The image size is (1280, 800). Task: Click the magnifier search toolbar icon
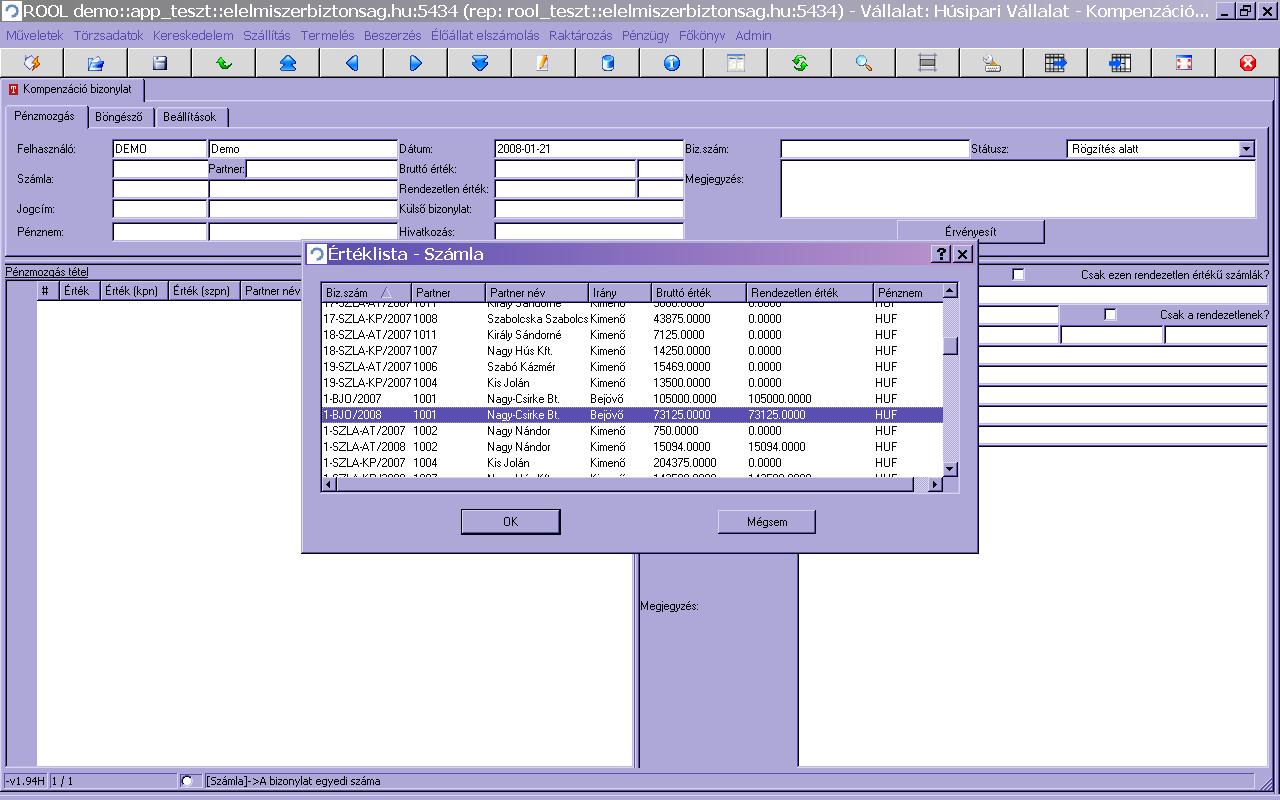864,63
